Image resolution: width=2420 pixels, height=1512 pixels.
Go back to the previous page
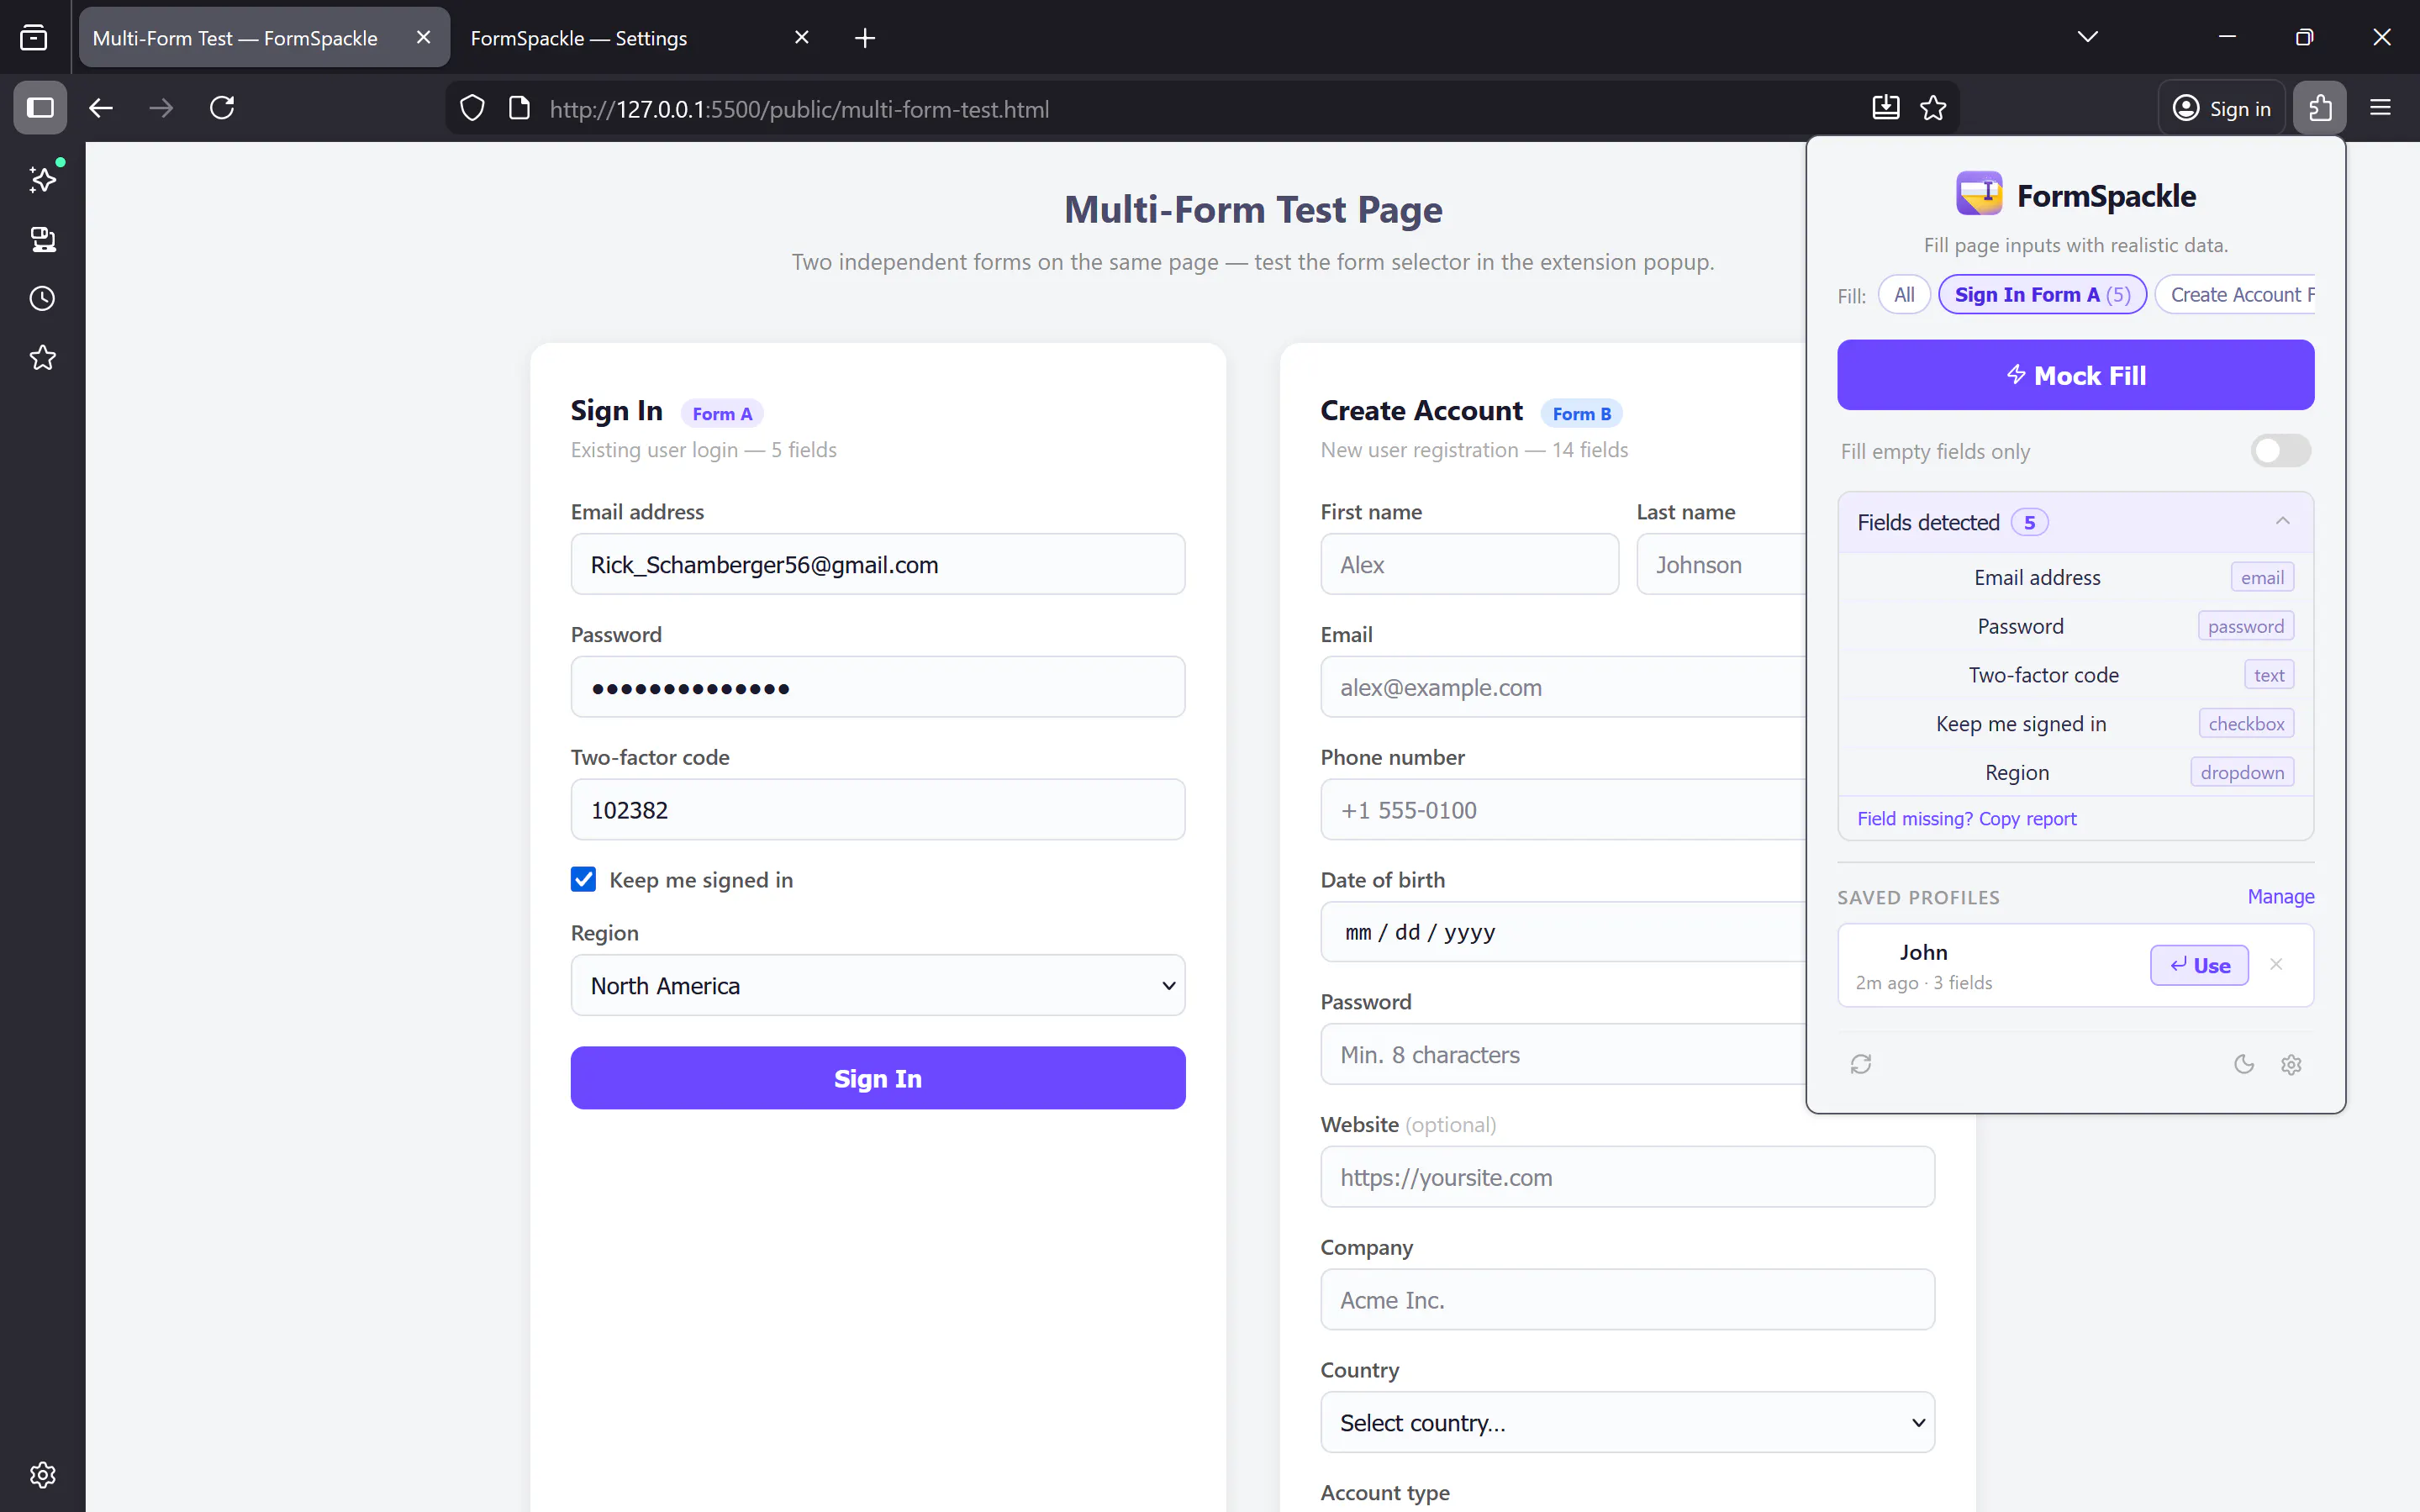tap(101, 108)
